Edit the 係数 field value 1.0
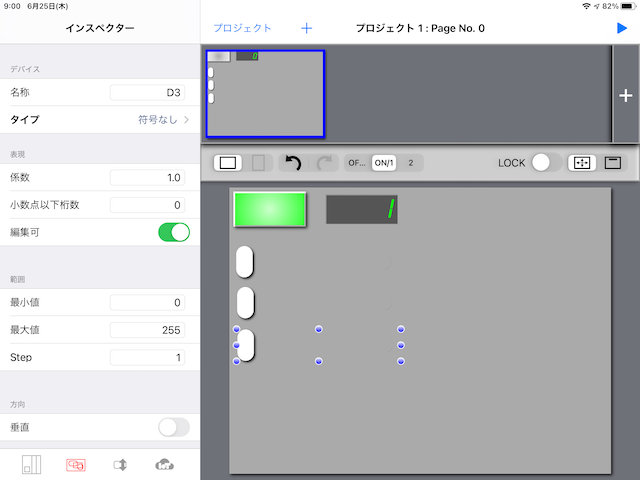Image resolution: width=640 pixels, height=480 pixels. (x=147, y=178)
